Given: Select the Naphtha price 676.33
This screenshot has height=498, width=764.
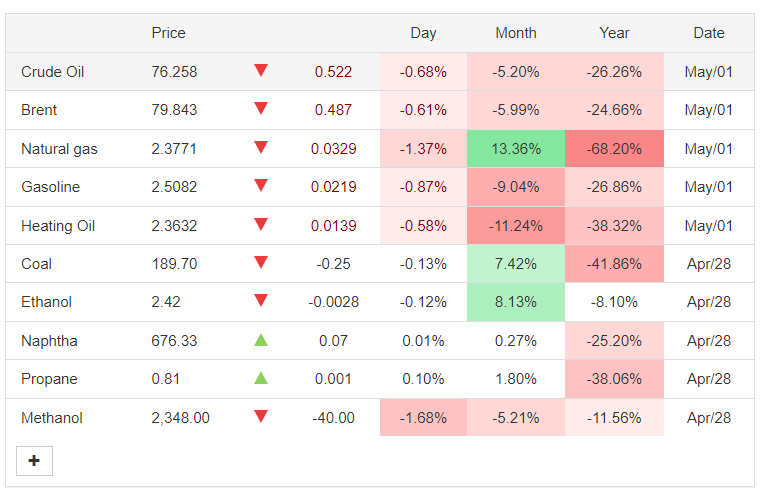Looking at the screenshot, I should [x=174, y=341].
